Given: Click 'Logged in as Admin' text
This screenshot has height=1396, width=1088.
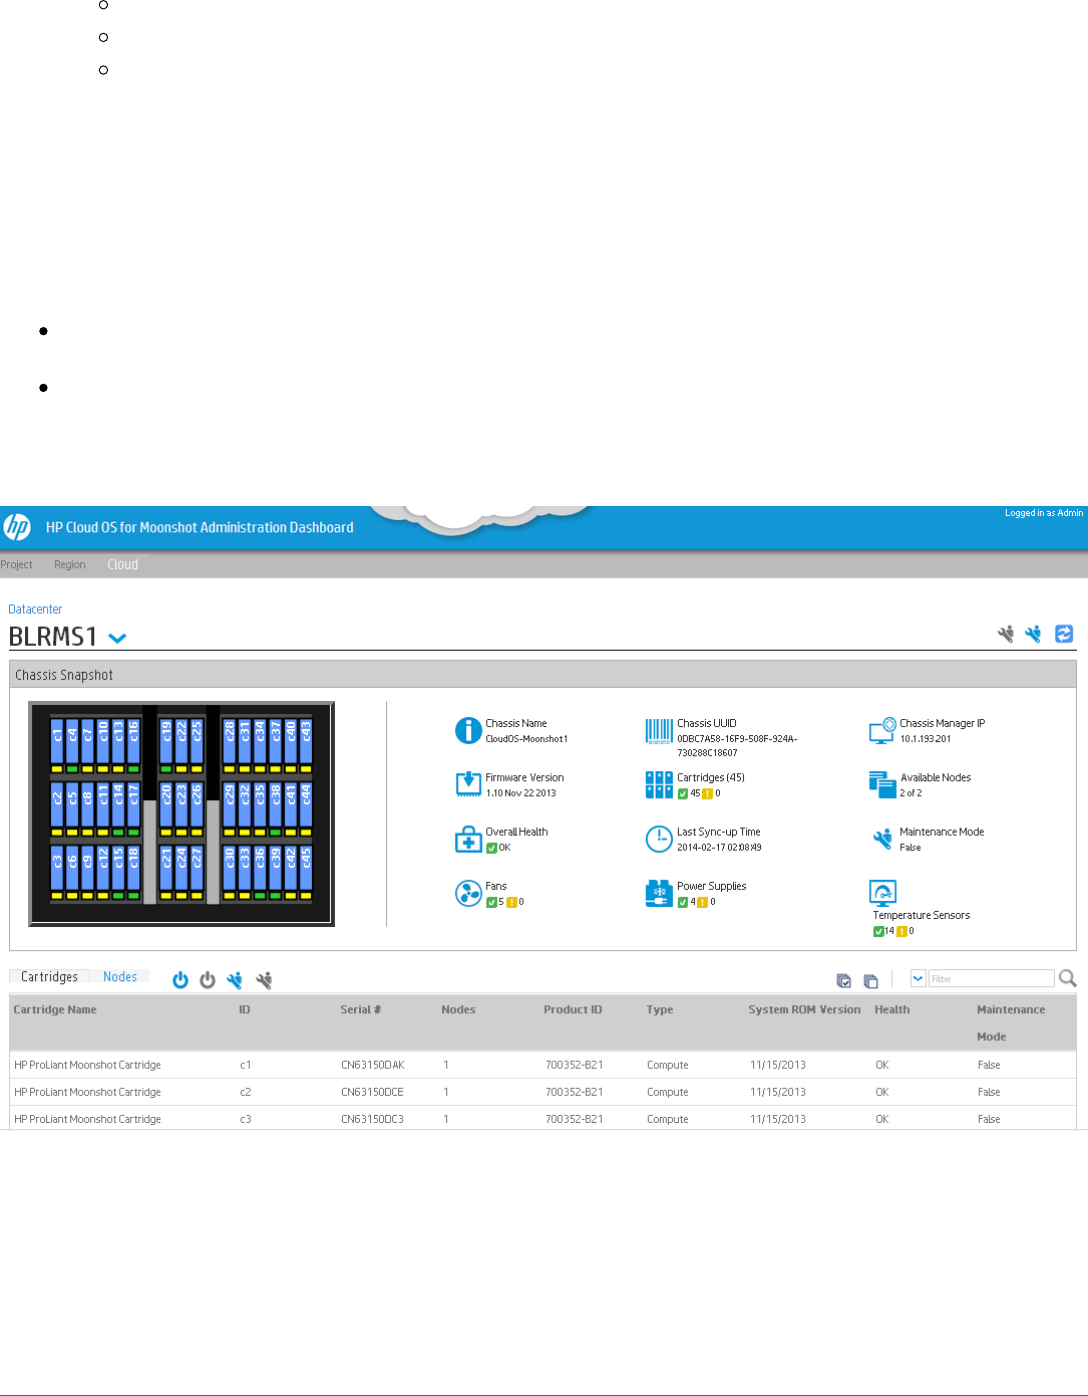Looking at the screenshot, I should coord(1044,513).
